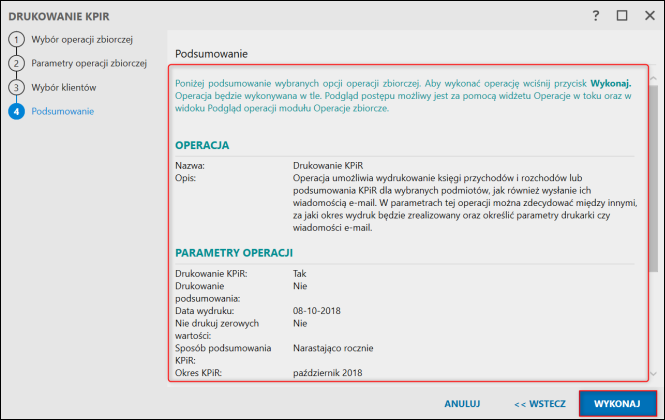The height and width of the screenshot is (420, 665).
Task: Click the 'Tak' value for Drukowanie KPiR
Action: [x=299, y=274]
